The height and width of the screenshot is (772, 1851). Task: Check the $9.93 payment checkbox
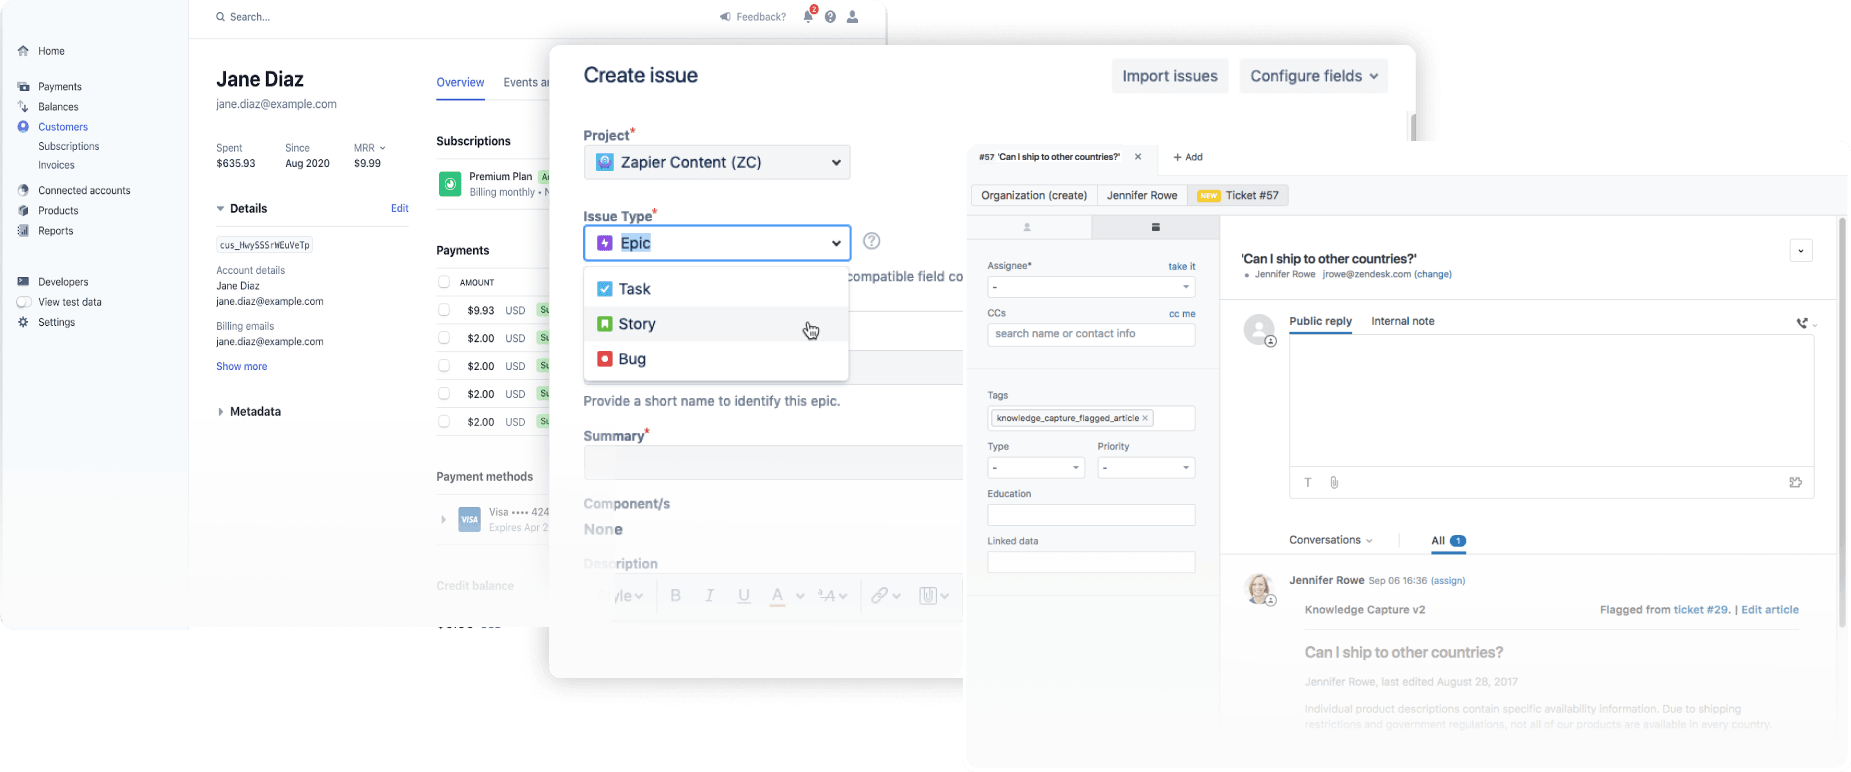(x=444, y=310)
